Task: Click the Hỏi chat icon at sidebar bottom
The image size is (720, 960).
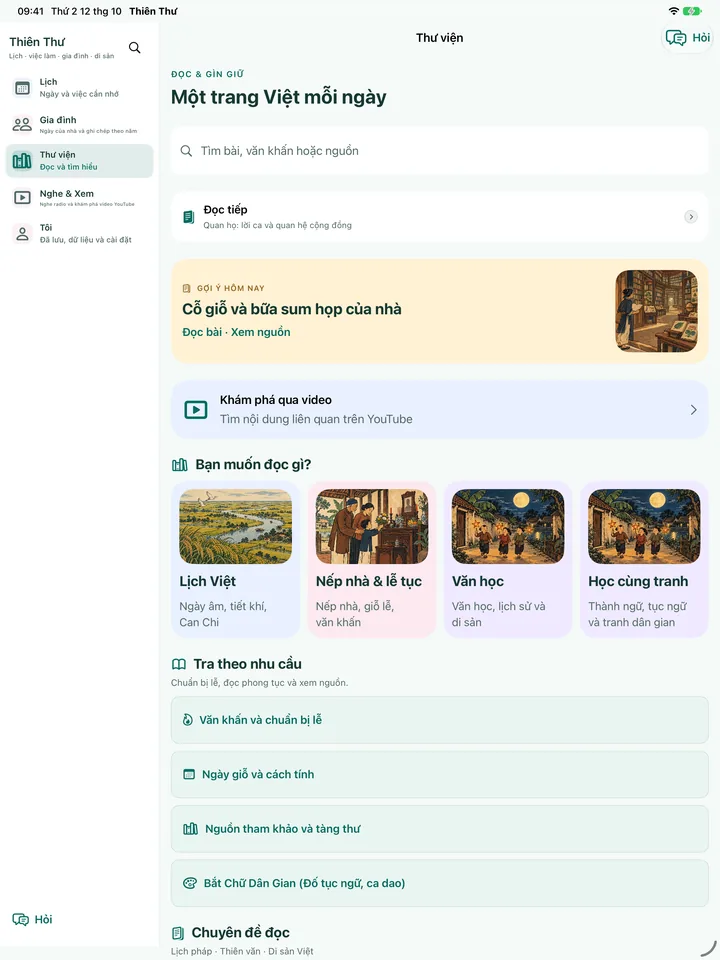Action: (21, 920)
